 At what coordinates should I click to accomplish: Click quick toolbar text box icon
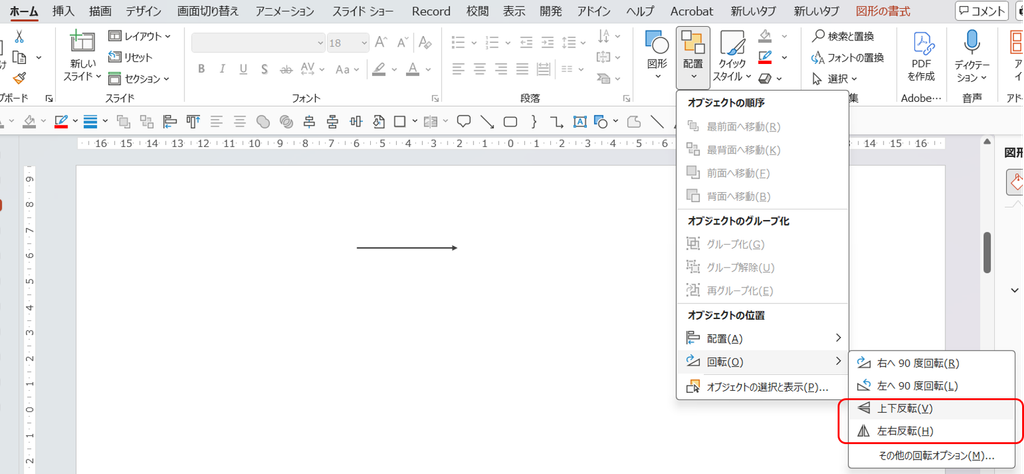(x=580, y=121)
